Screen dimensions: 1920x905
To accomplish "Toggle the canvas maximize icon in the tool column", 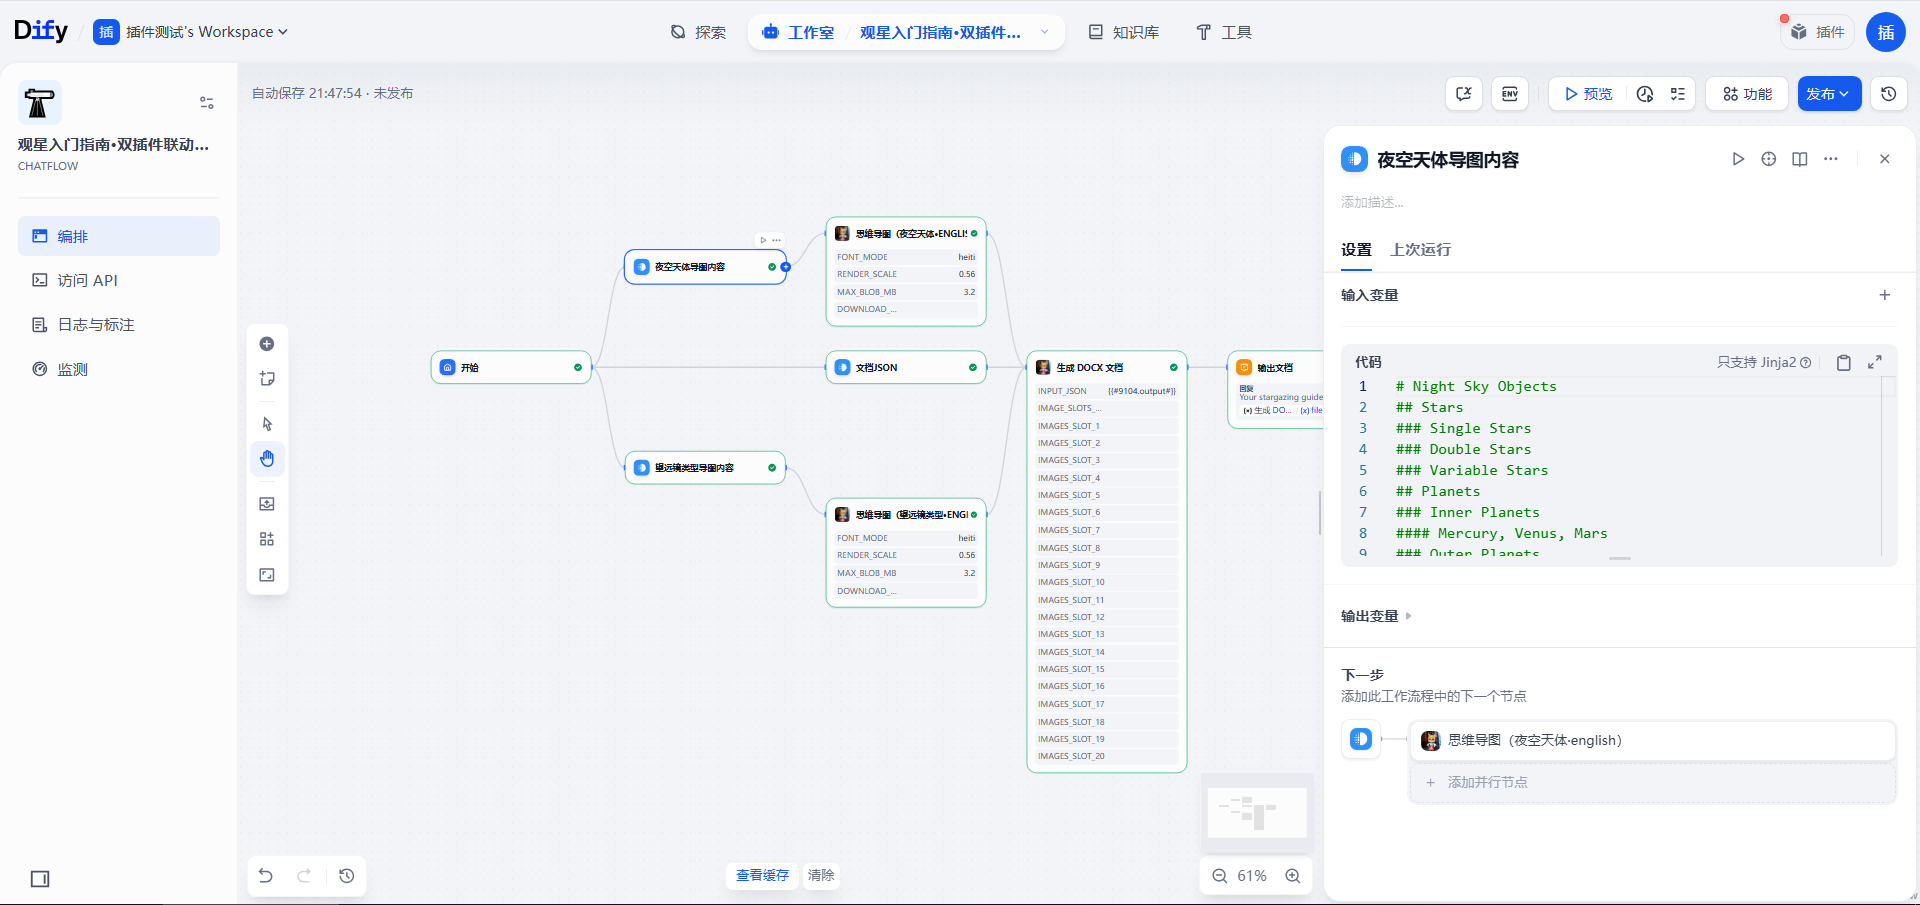I will (267, 575).
